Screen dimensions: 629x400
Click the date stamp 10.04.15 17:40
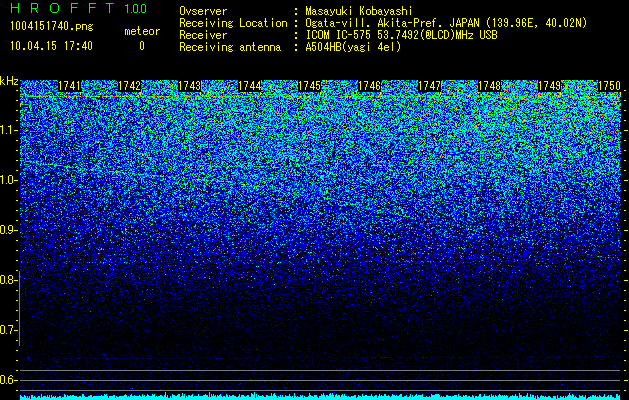coord(51,46)
